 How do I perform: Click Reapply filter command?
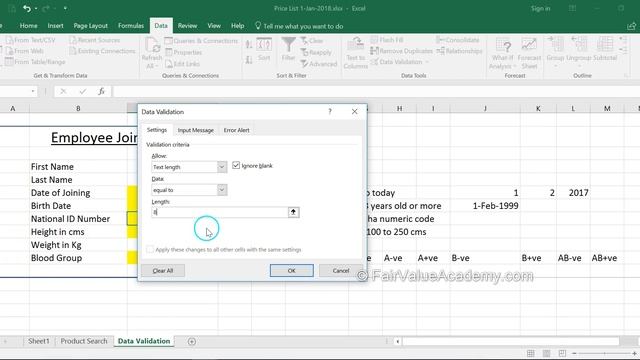pyautogui.click(x=316, y=52)
